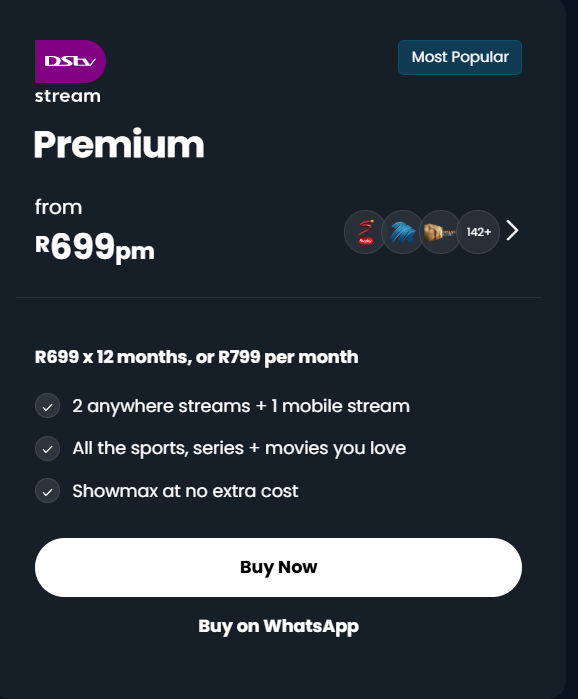Open the Buy on WhatsApp link
This screenshot has width=578, height=699.
pos(279,626)
